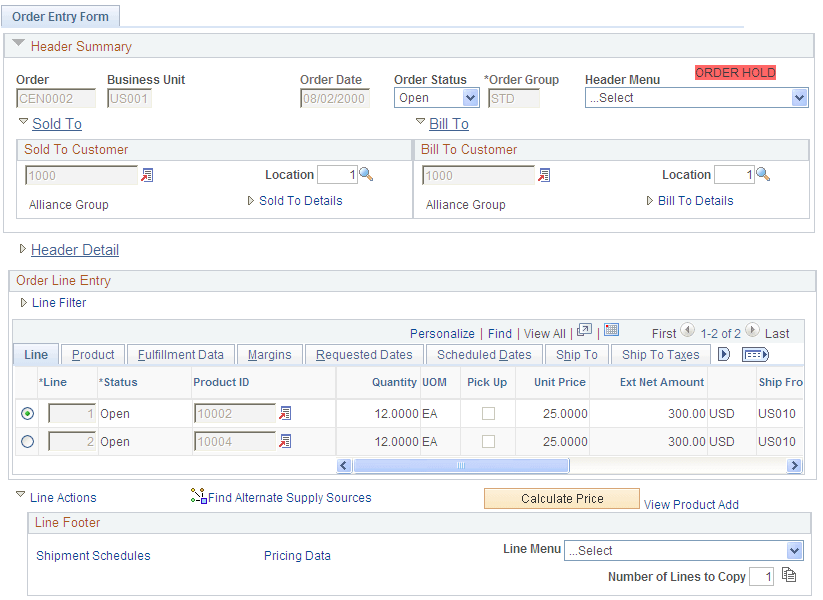Select the Line tab
823x600 pixels.
(x=36, y=355)
